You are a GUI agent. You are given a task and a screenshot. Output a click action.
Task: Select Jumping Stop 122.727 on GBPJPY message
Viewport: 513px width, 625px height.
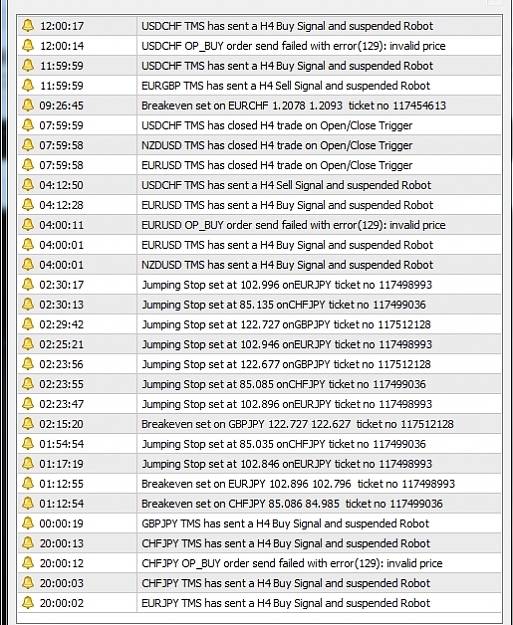click(286, 324)
